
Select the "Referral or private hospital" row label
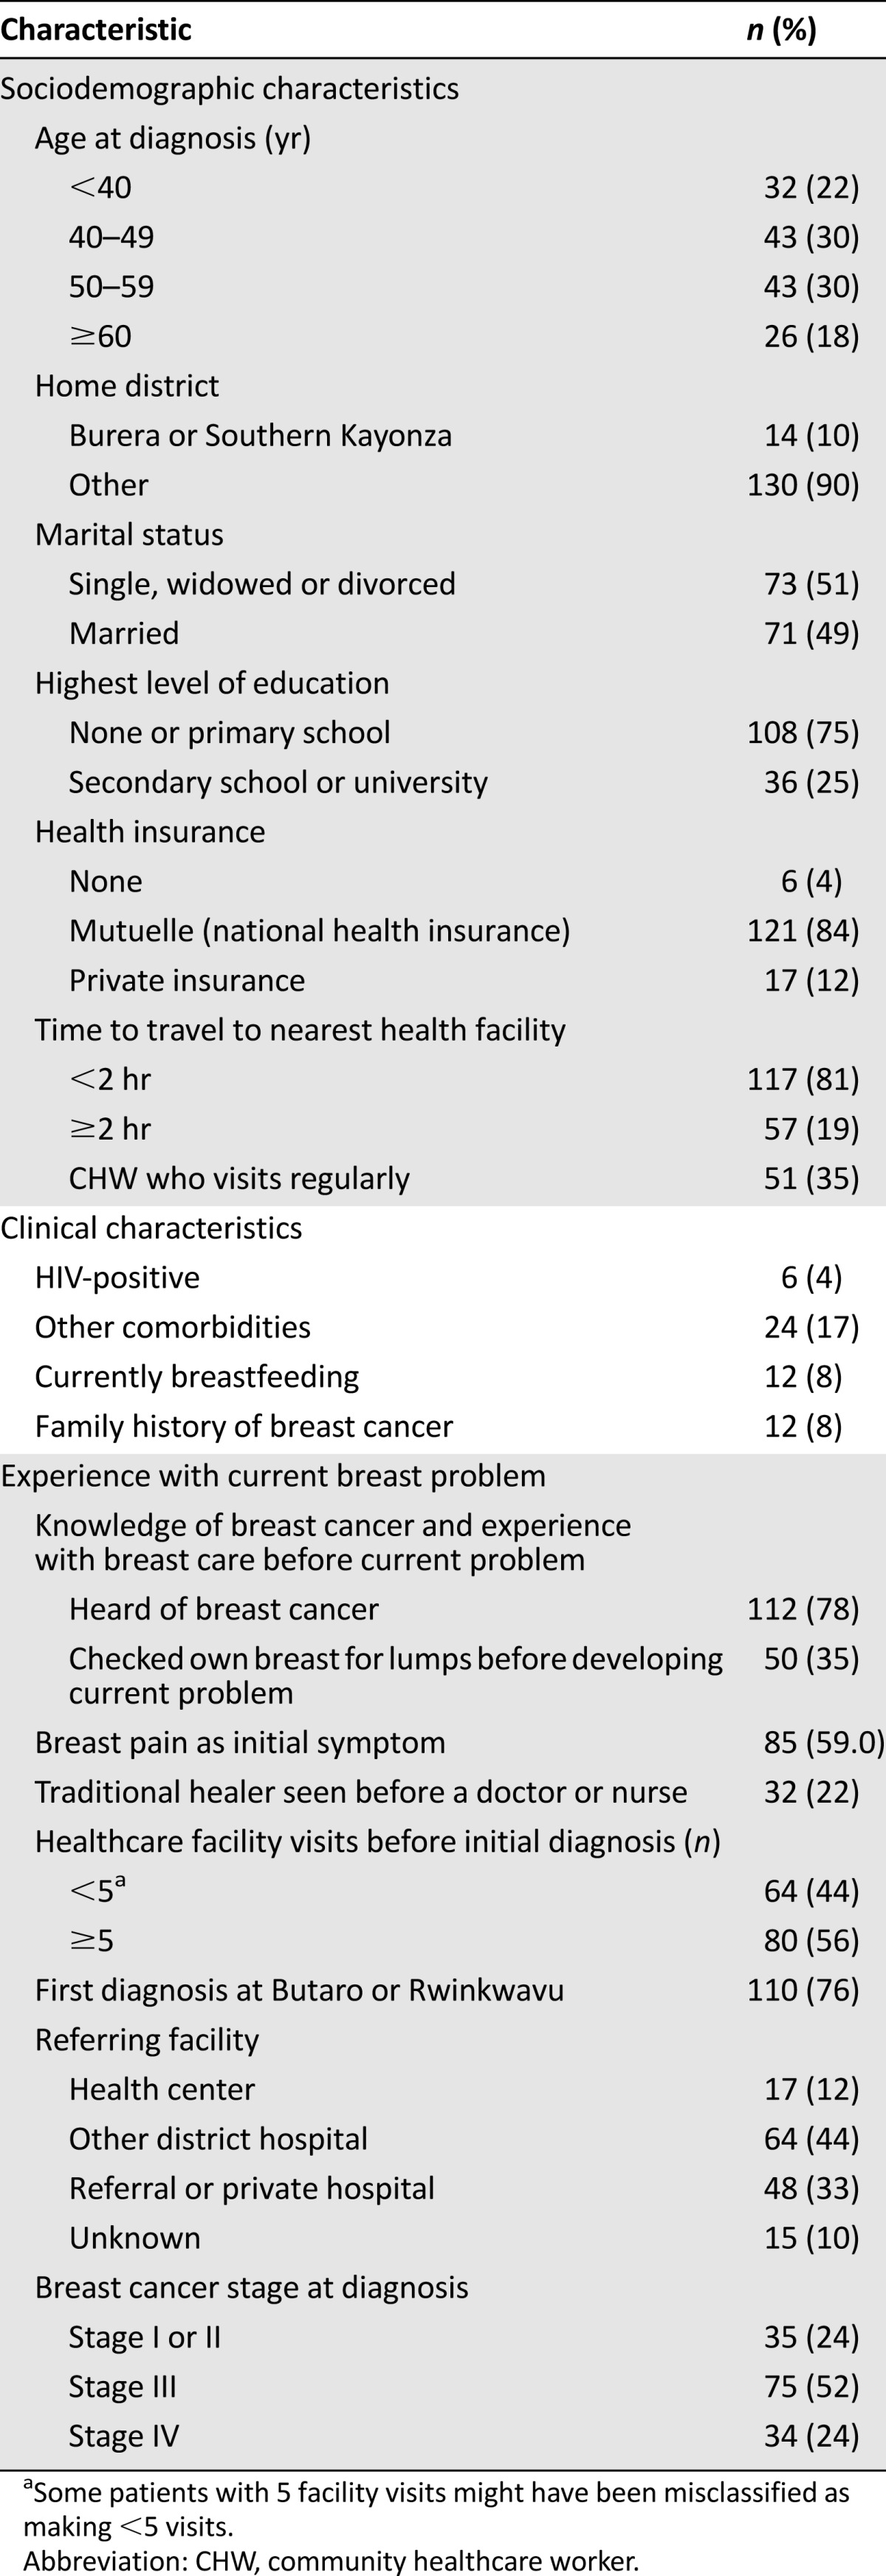(252, 2188)
